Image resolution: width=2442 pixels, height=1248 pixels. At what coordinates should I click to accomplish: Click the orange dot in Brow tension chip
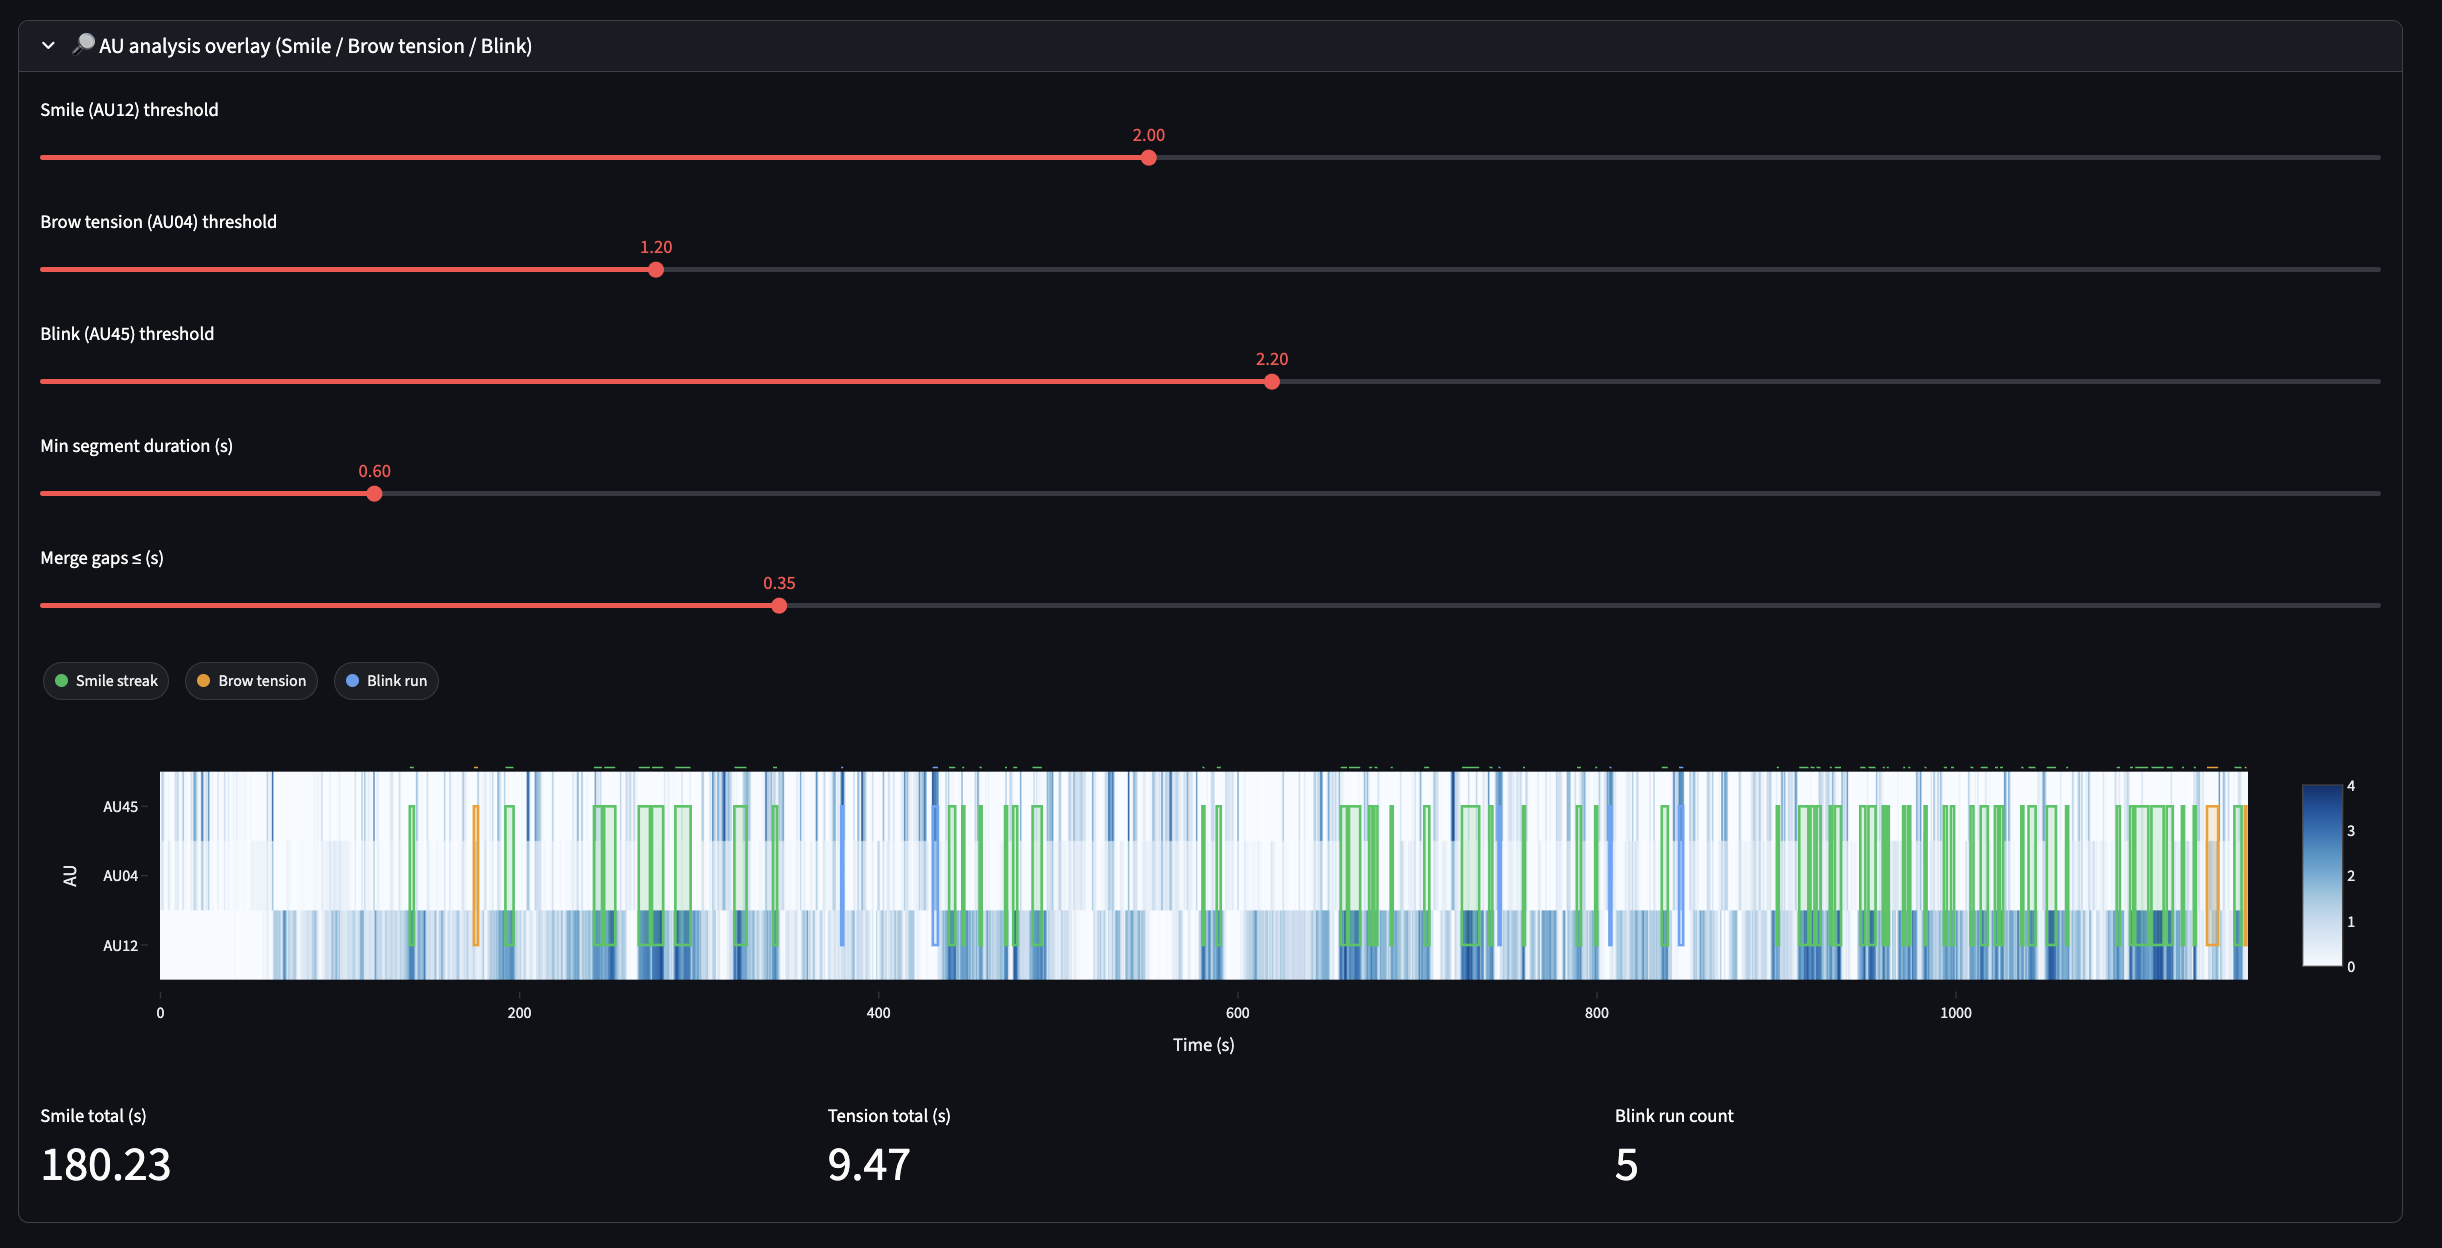[204, 681]
